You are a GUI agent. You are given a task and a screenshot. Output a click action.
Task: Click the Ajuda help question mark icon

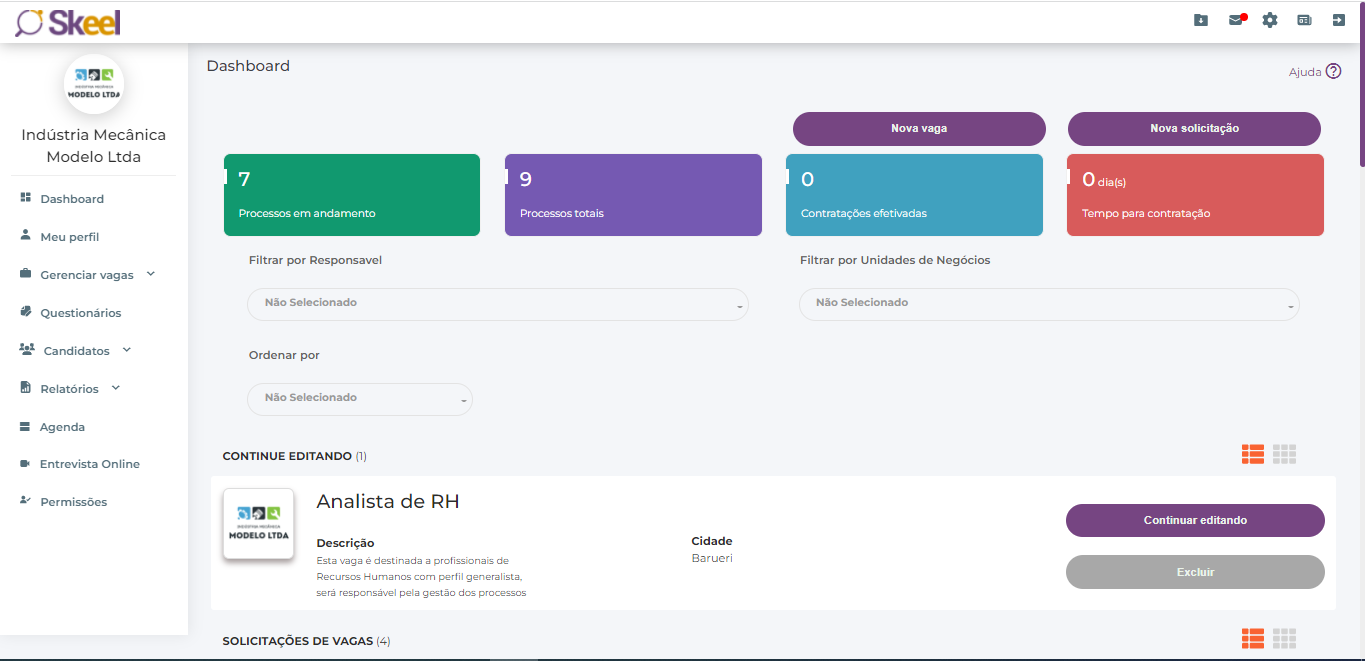1333,72
